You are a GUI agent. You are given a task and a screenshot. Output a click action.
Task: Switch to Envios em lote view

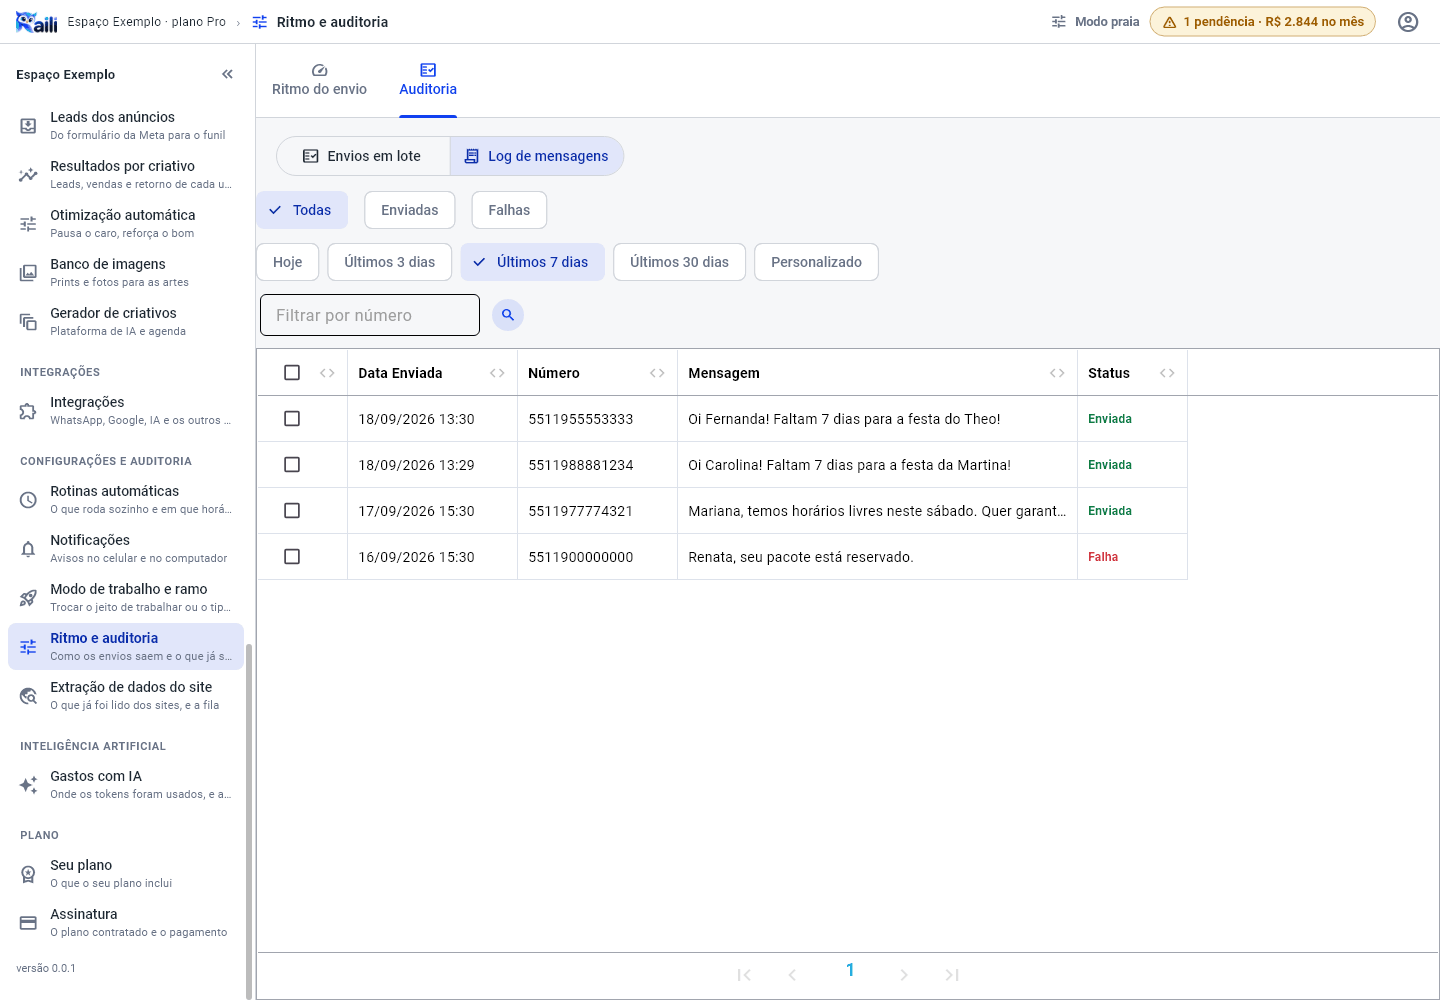pos(363,156)
